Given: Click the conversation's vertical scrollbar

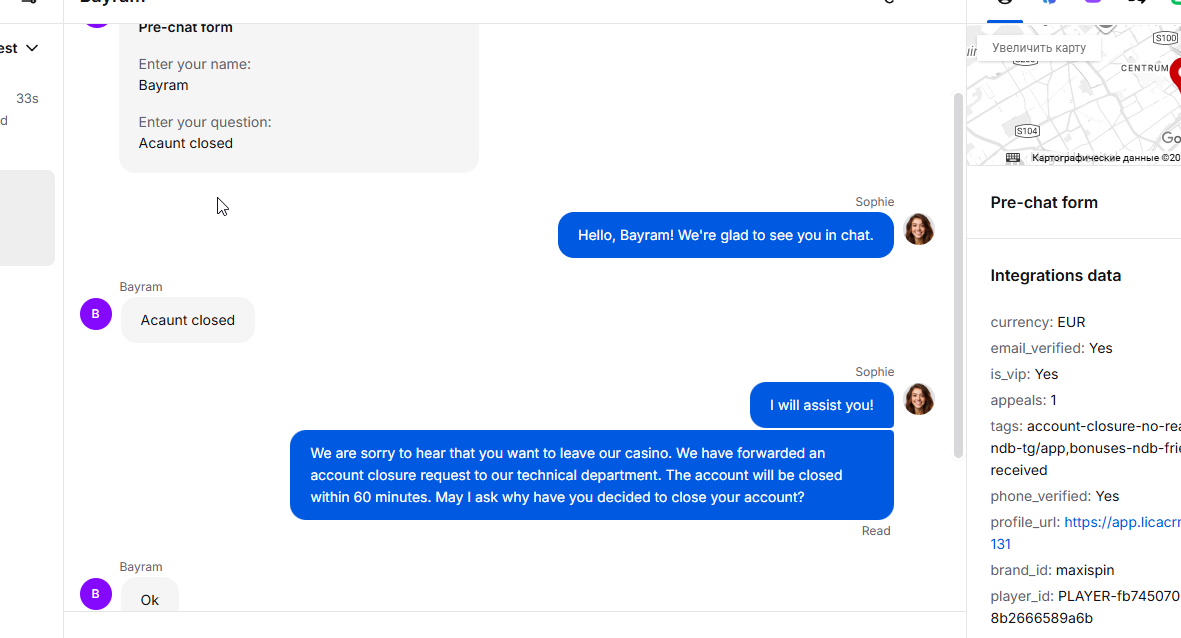Looking at the screenshot, I should pyautogui.click(x=958, y=270).
